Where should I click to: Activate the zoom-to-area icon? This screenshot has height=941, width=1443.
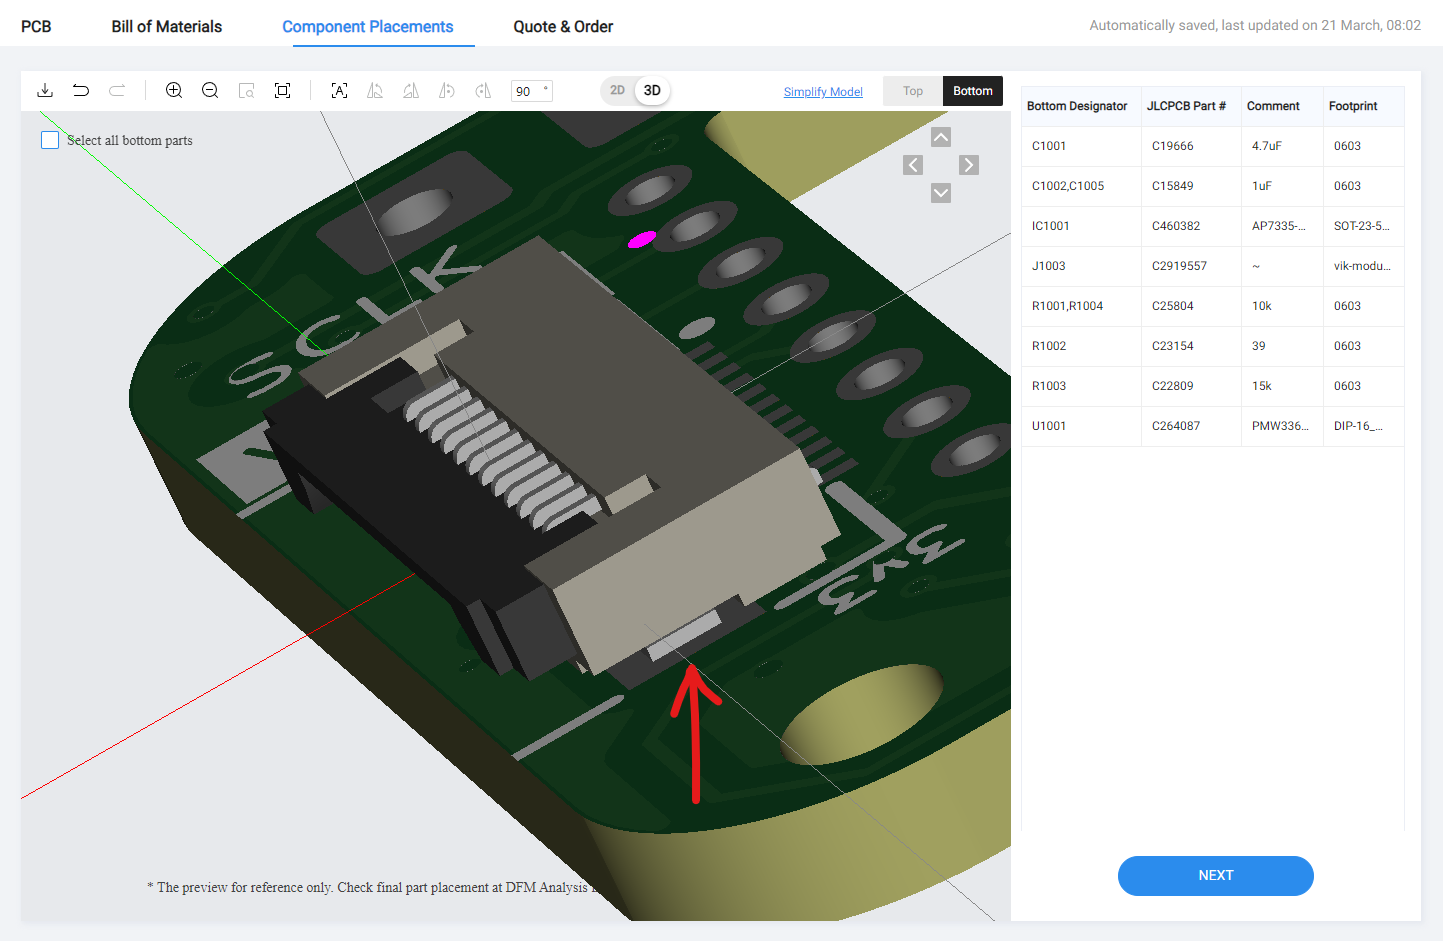(246, 91)
